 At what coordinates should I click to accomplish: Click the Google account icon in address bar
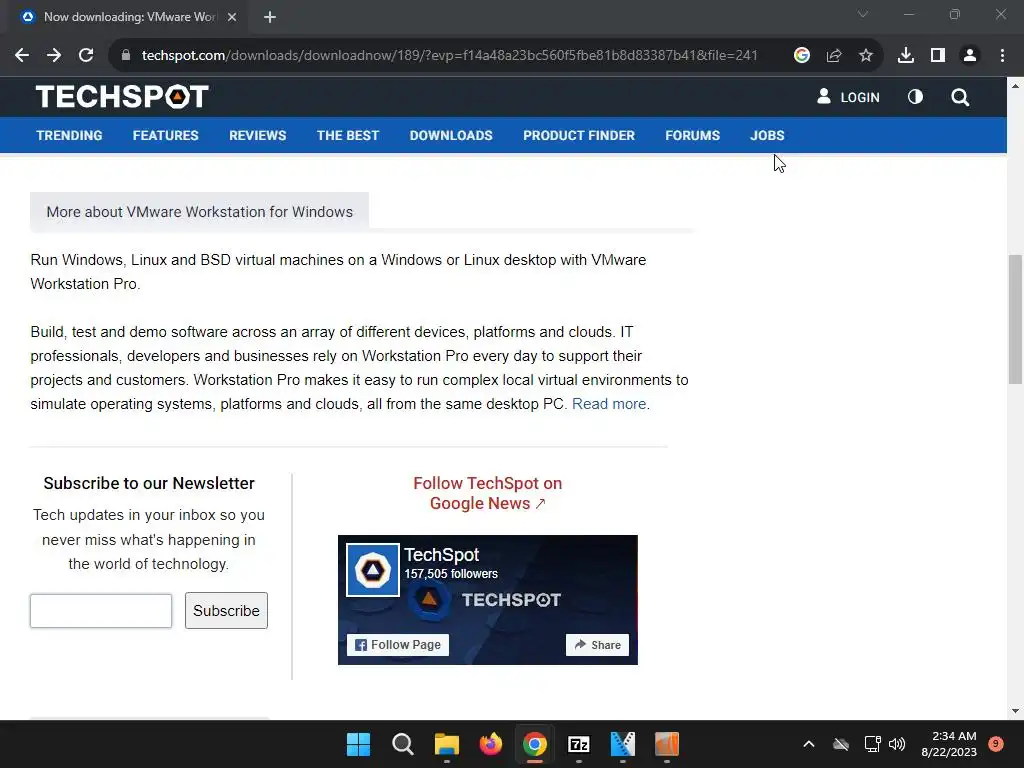802,56
